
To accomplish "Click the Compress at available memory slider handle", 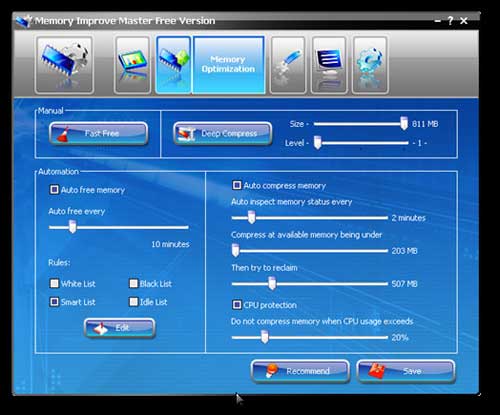I will pos(235,250).
